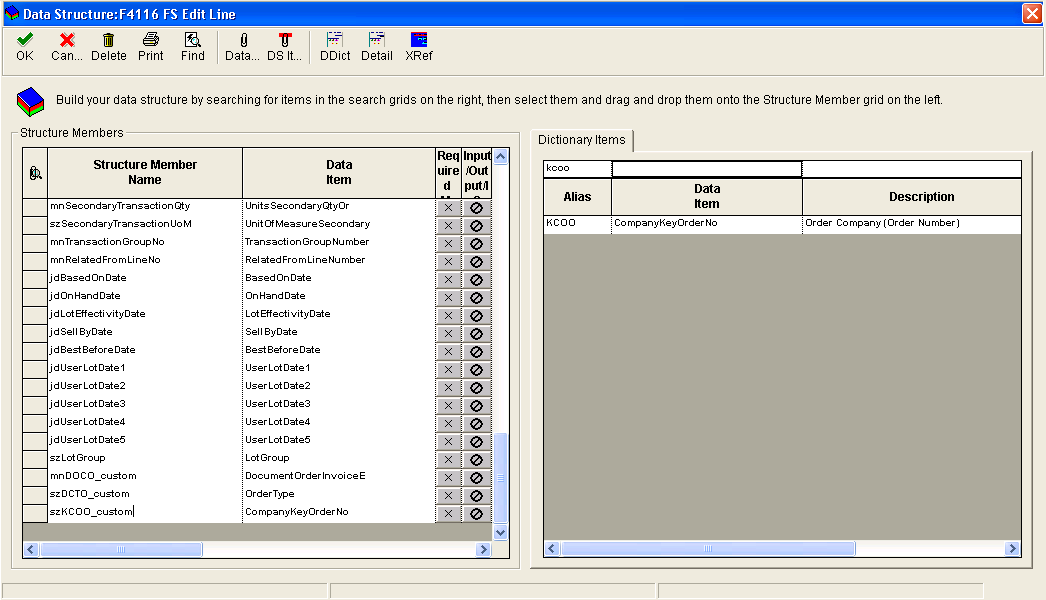
Task: Click the Detail toolbar icon
Action: point(377,40)
